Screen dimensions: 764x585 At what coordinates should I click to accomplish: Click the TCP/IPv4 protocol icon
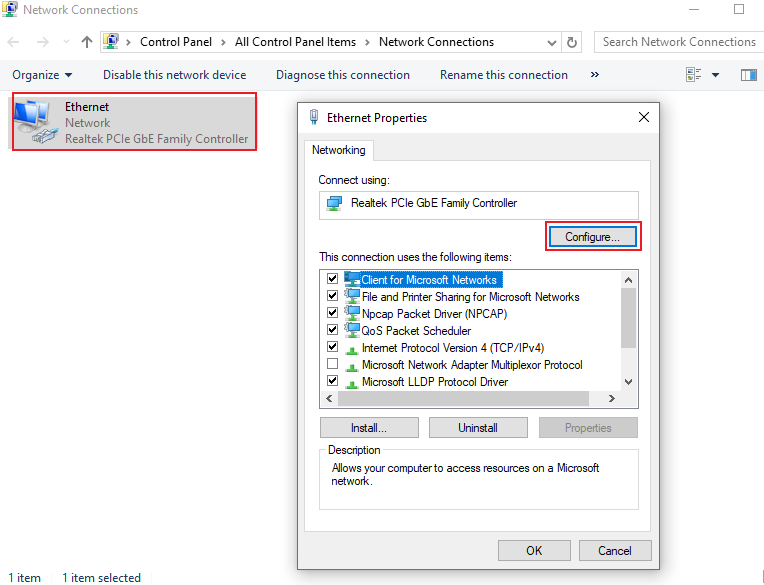click(x=351, y=350)
